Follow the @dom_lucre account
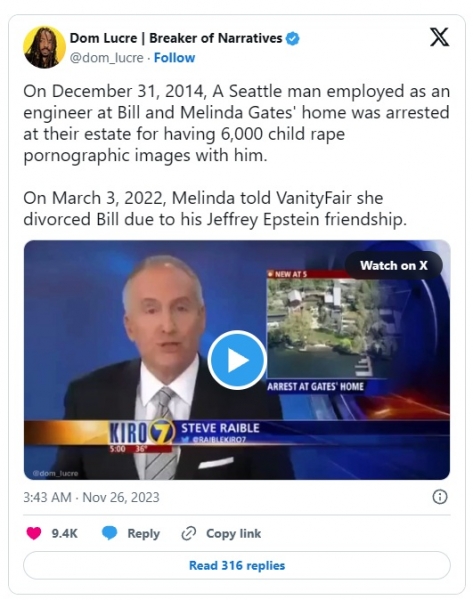 tap(175, 58)
